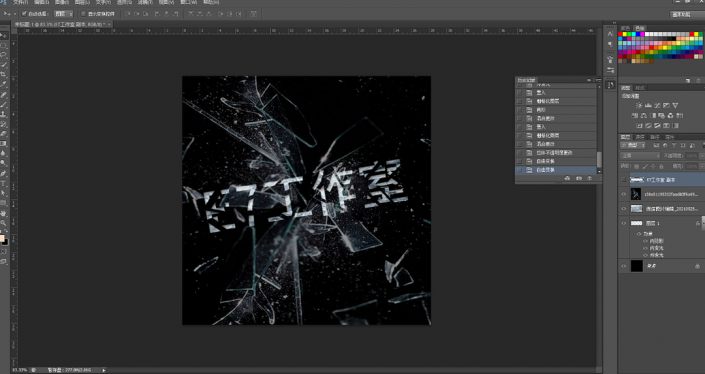705x374 pixels.
Task: Select the Blur droplet tool
Action: click(4, 154)
